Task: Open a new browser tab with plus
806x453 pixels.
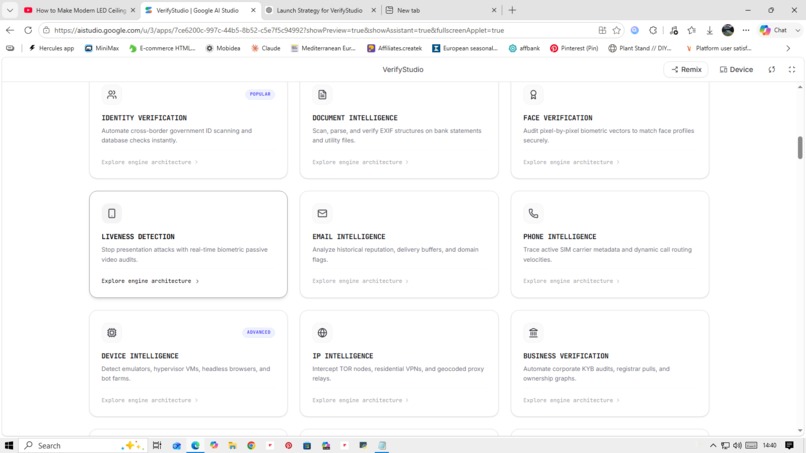Action: (512, 10)
